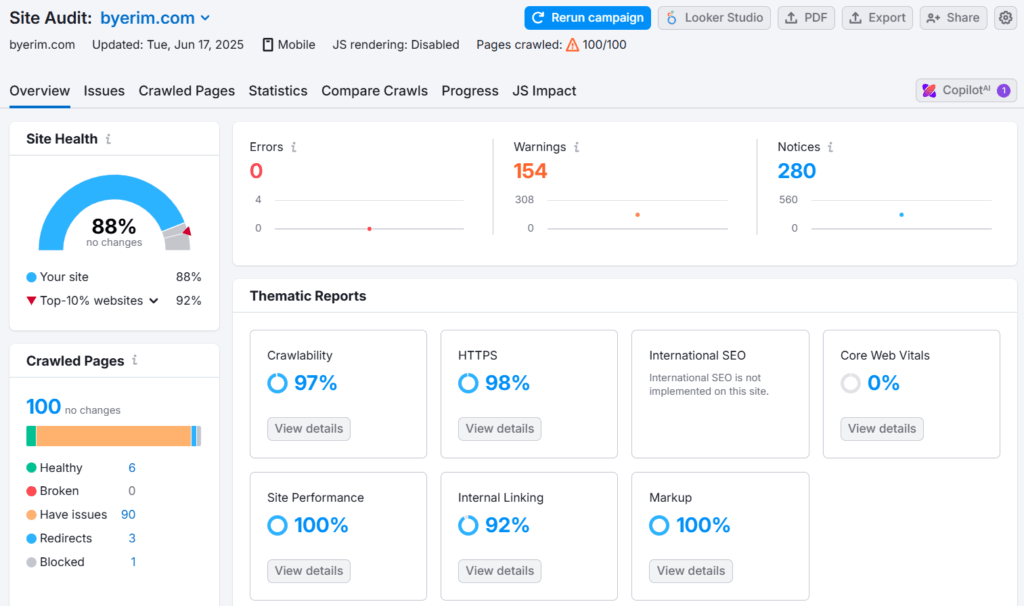
Task: View details for Crawlability
Action: (309, 429)
